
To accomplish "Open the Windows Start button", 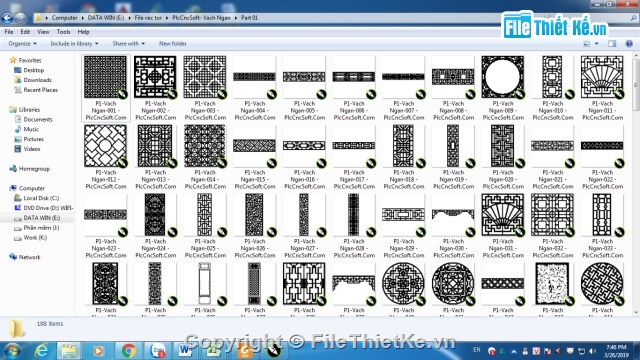I will (12, 351).
